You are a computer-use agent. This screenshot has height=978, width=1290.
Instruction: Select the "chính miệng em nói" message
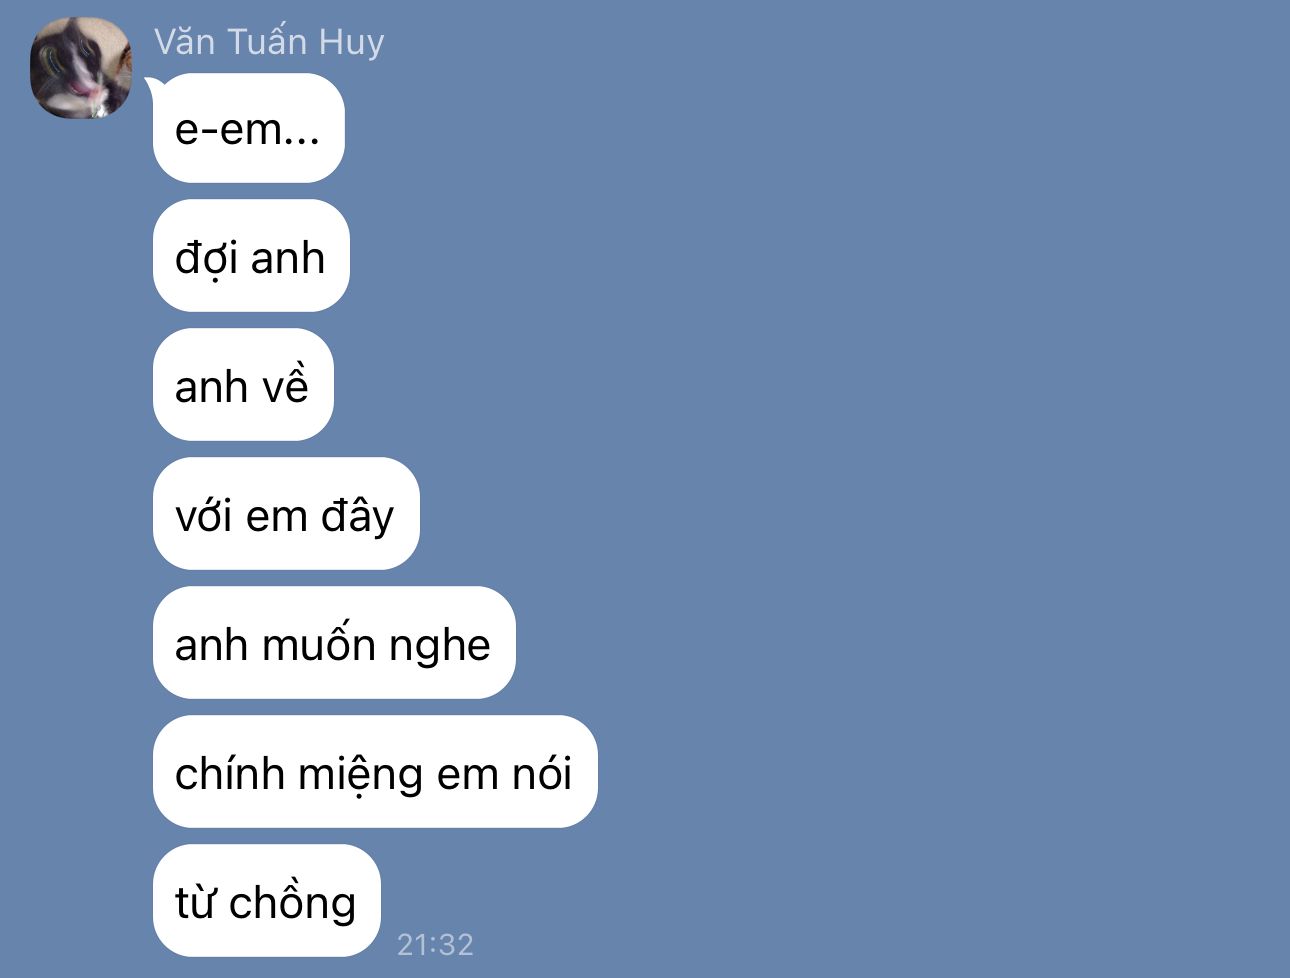point(375,772)
